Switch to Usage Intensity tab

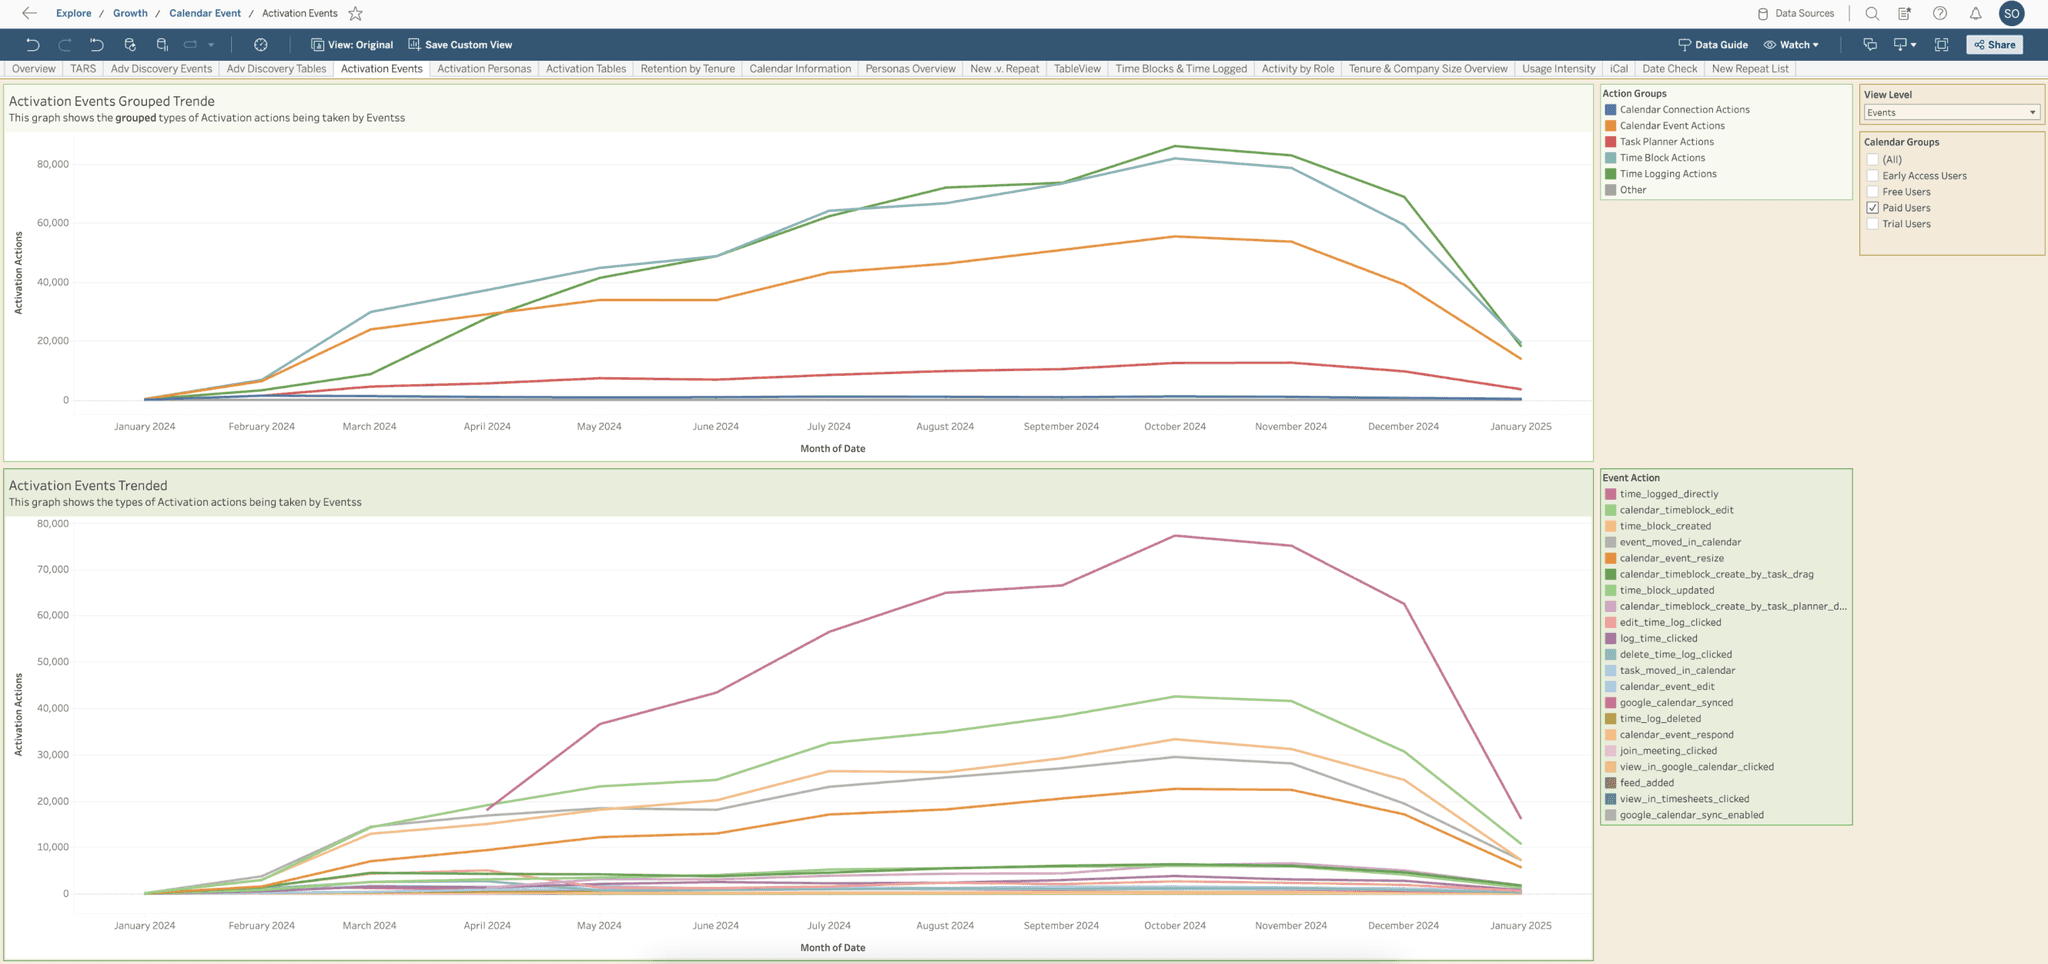pyautogui.click(x=1558, y=69)
